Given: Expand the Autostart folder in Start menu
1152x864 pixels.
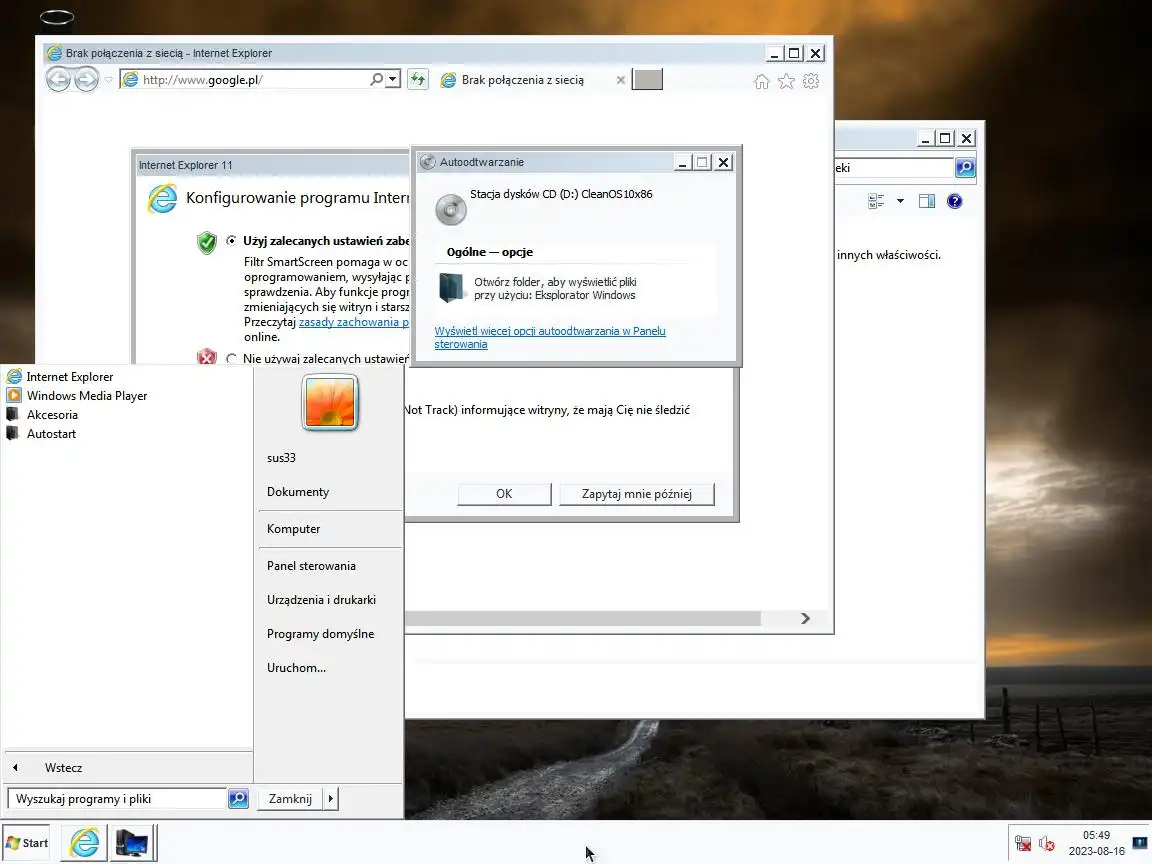Looking at the screenshot, I should pyautogui.click(x=42, y=434).
